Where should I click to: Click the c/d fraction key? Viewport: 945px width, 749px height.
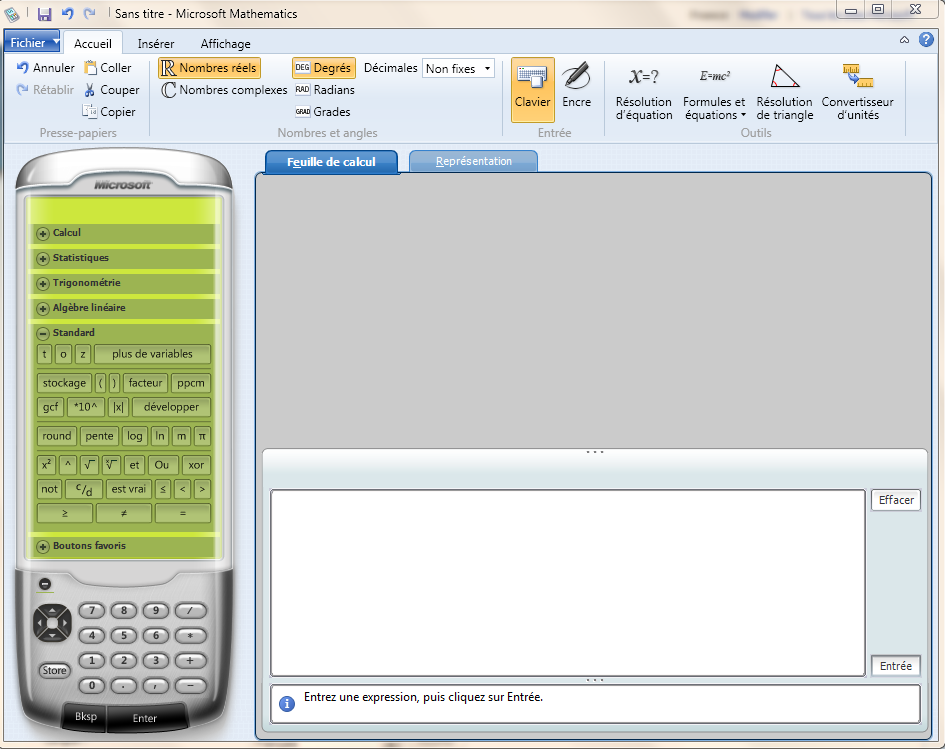(x=84, y=489)
